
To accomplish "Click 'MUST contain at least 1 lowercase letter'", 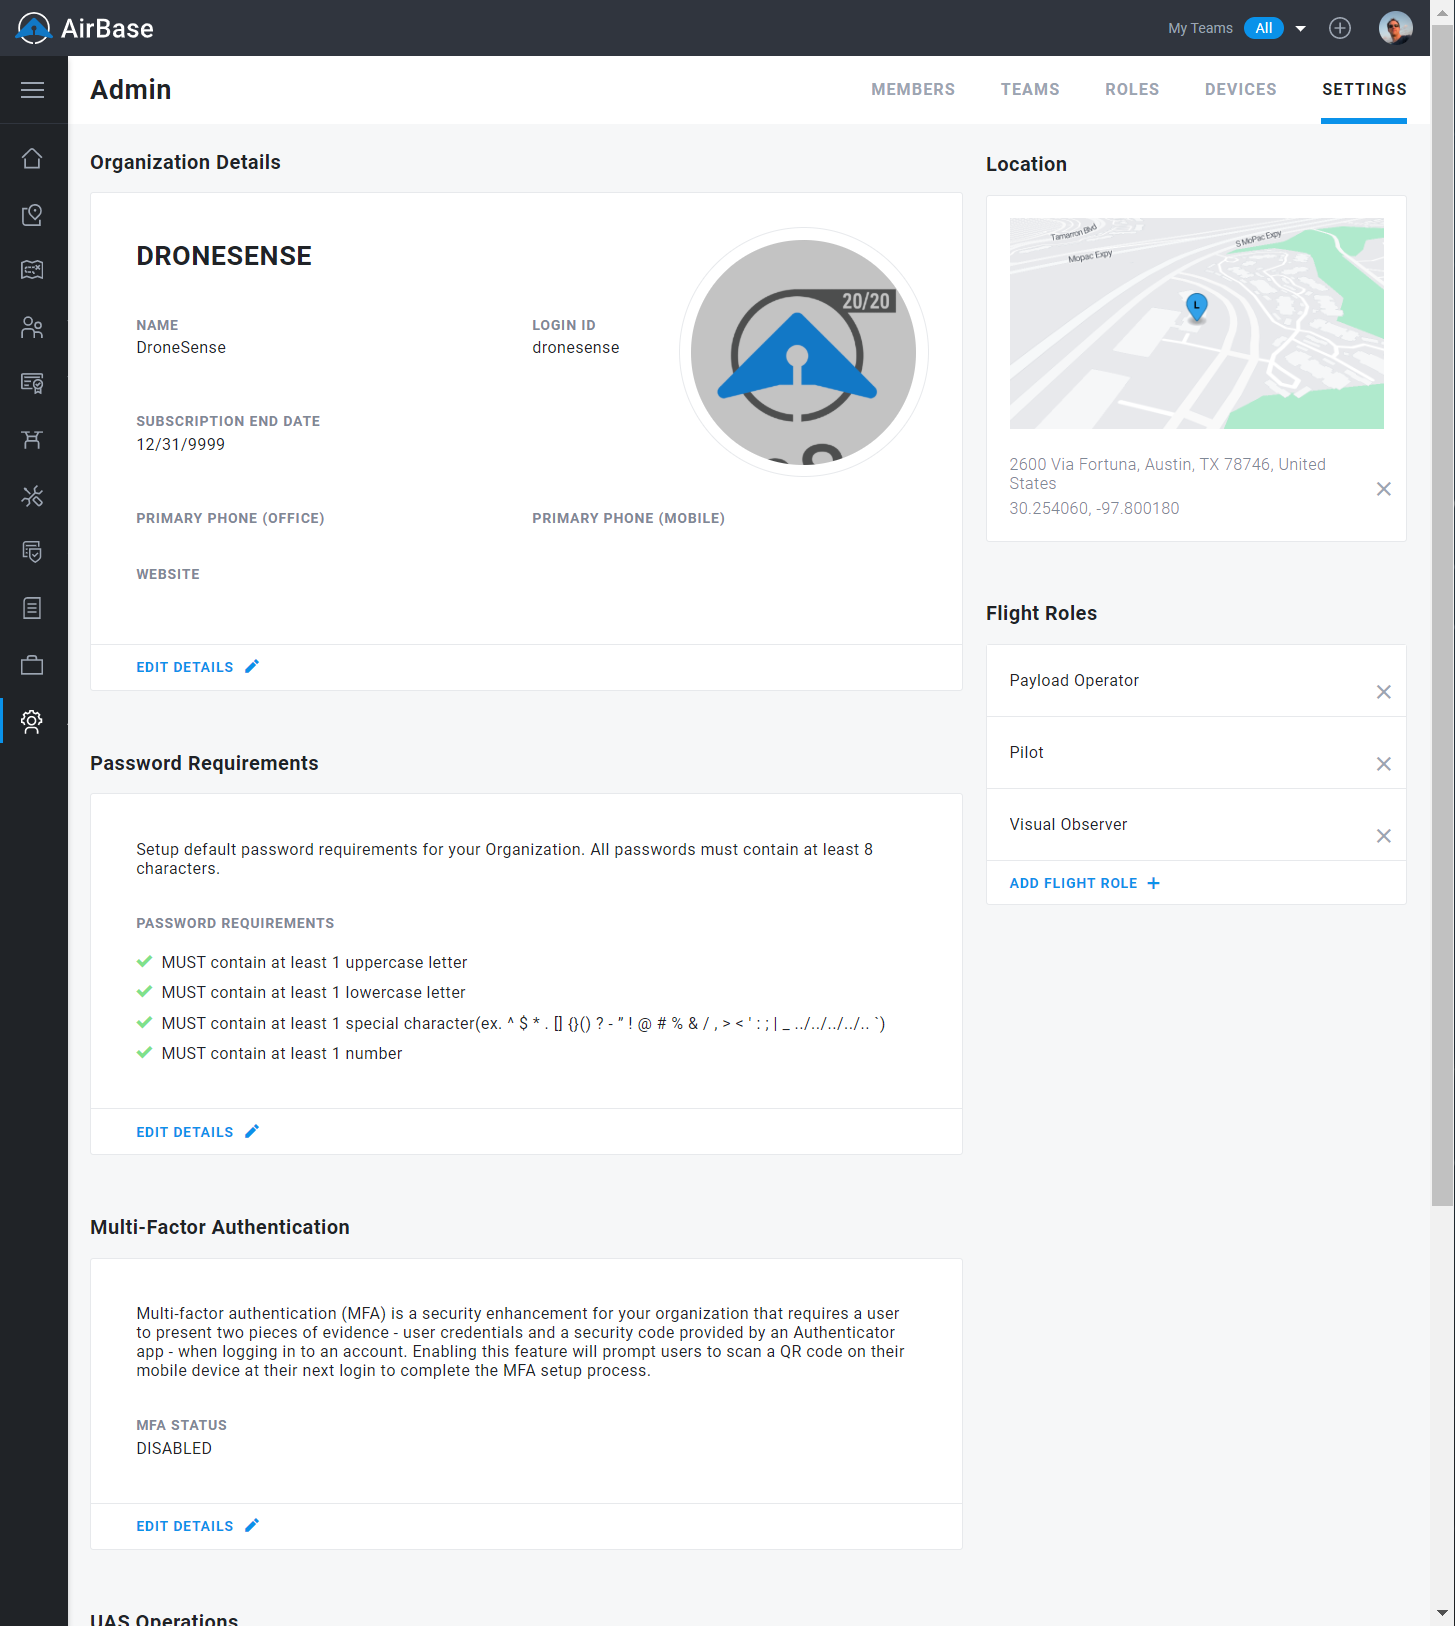I will pyautogui.click(x=313, y=993).
